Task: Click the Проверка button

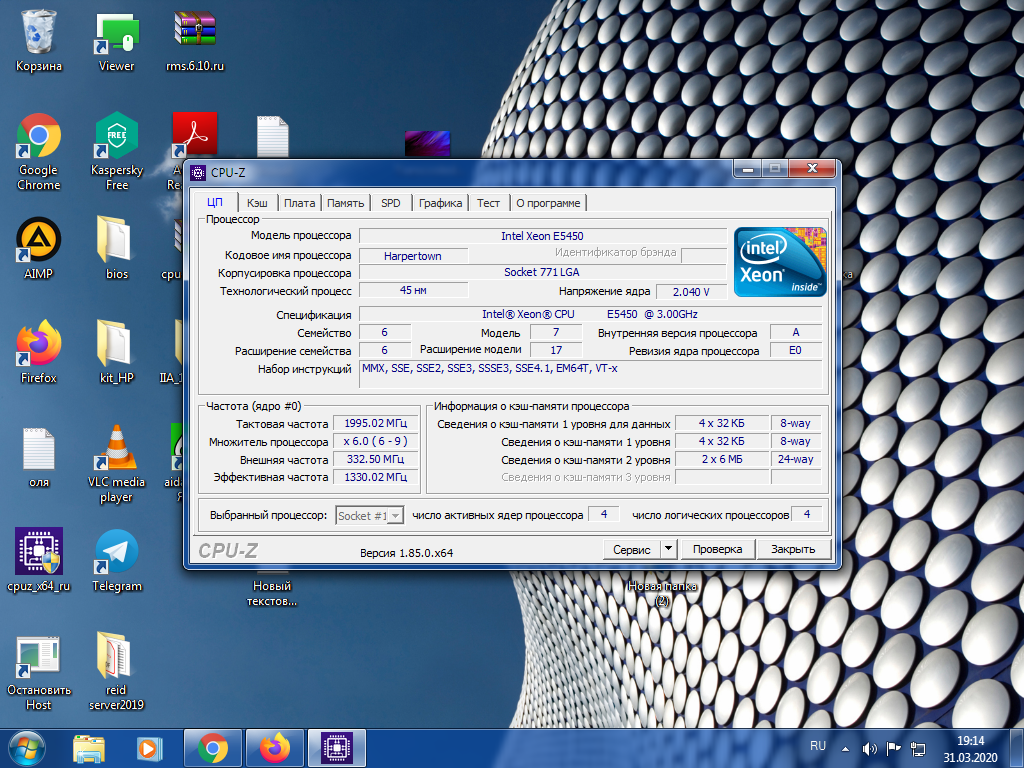Action: click(x=717, y=549)
